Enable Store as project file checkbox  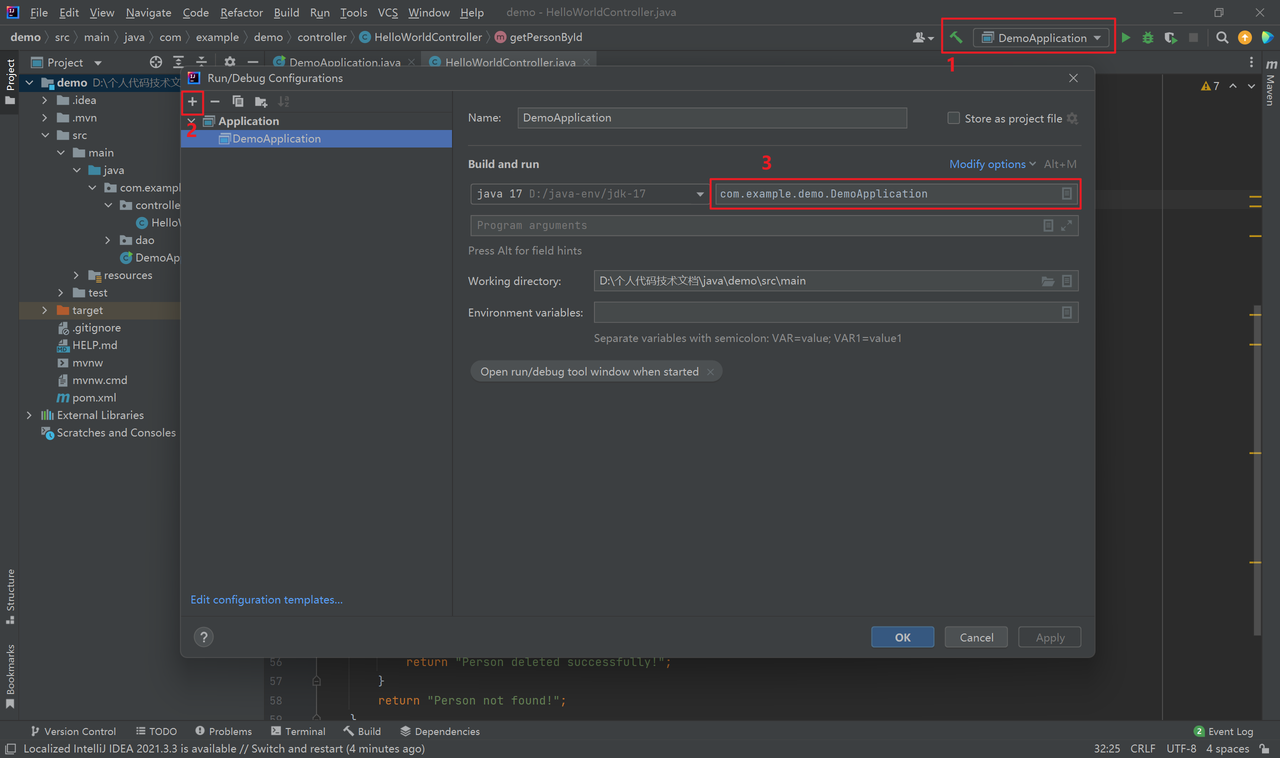tap(953, 118)
